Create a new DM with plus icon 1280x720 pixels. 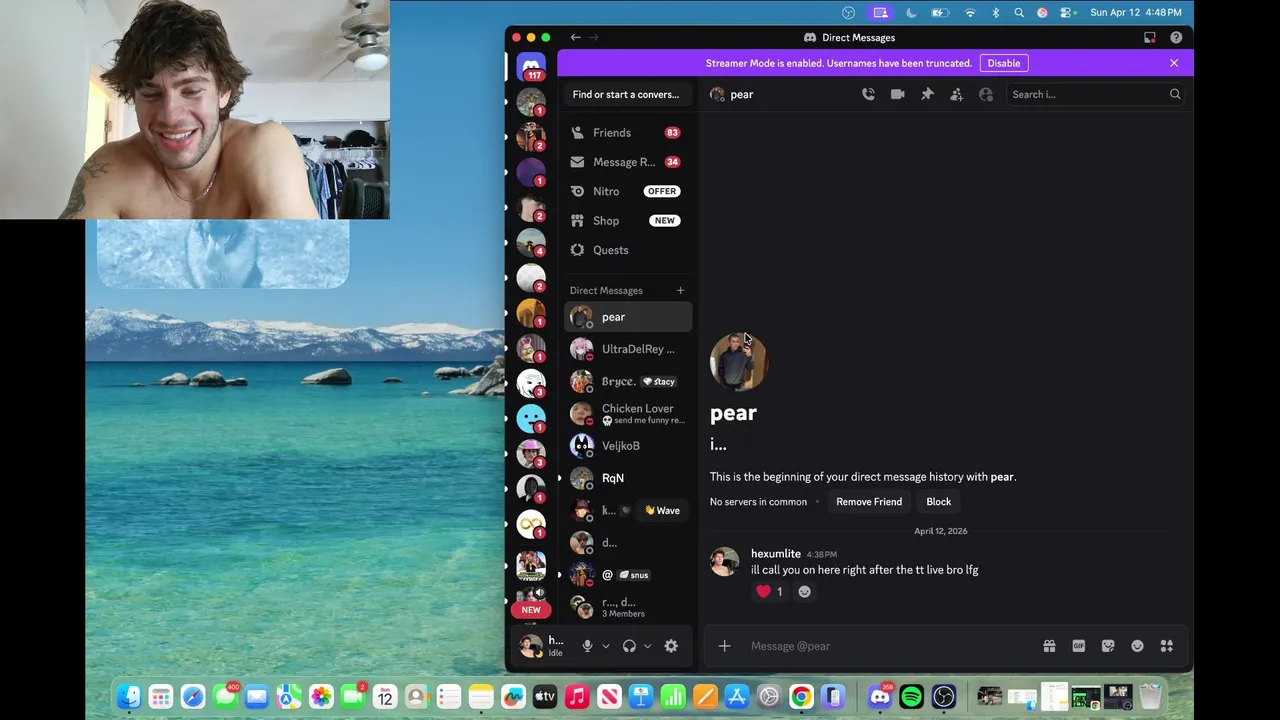[680, 290]
